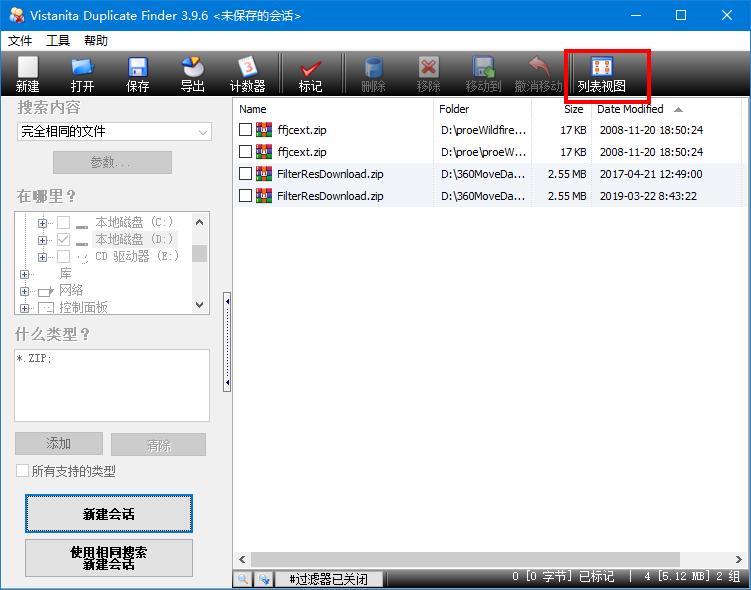Click folder D:\proe\proeW... cell
The height and width of the screenshot is (590, 751).
483,152
